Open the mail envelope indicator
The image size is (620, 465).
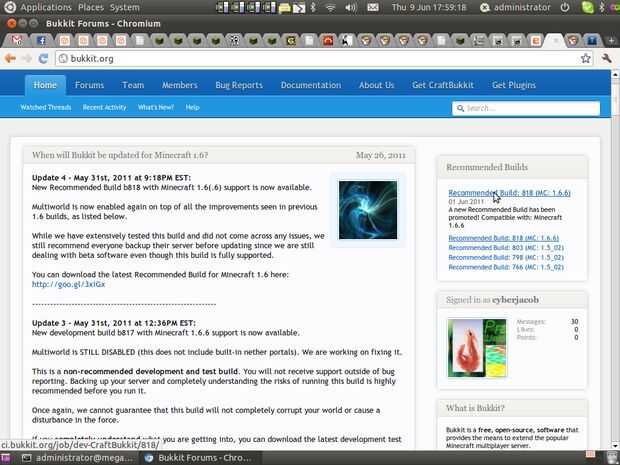pyautogui.click(x=373, y=7)
